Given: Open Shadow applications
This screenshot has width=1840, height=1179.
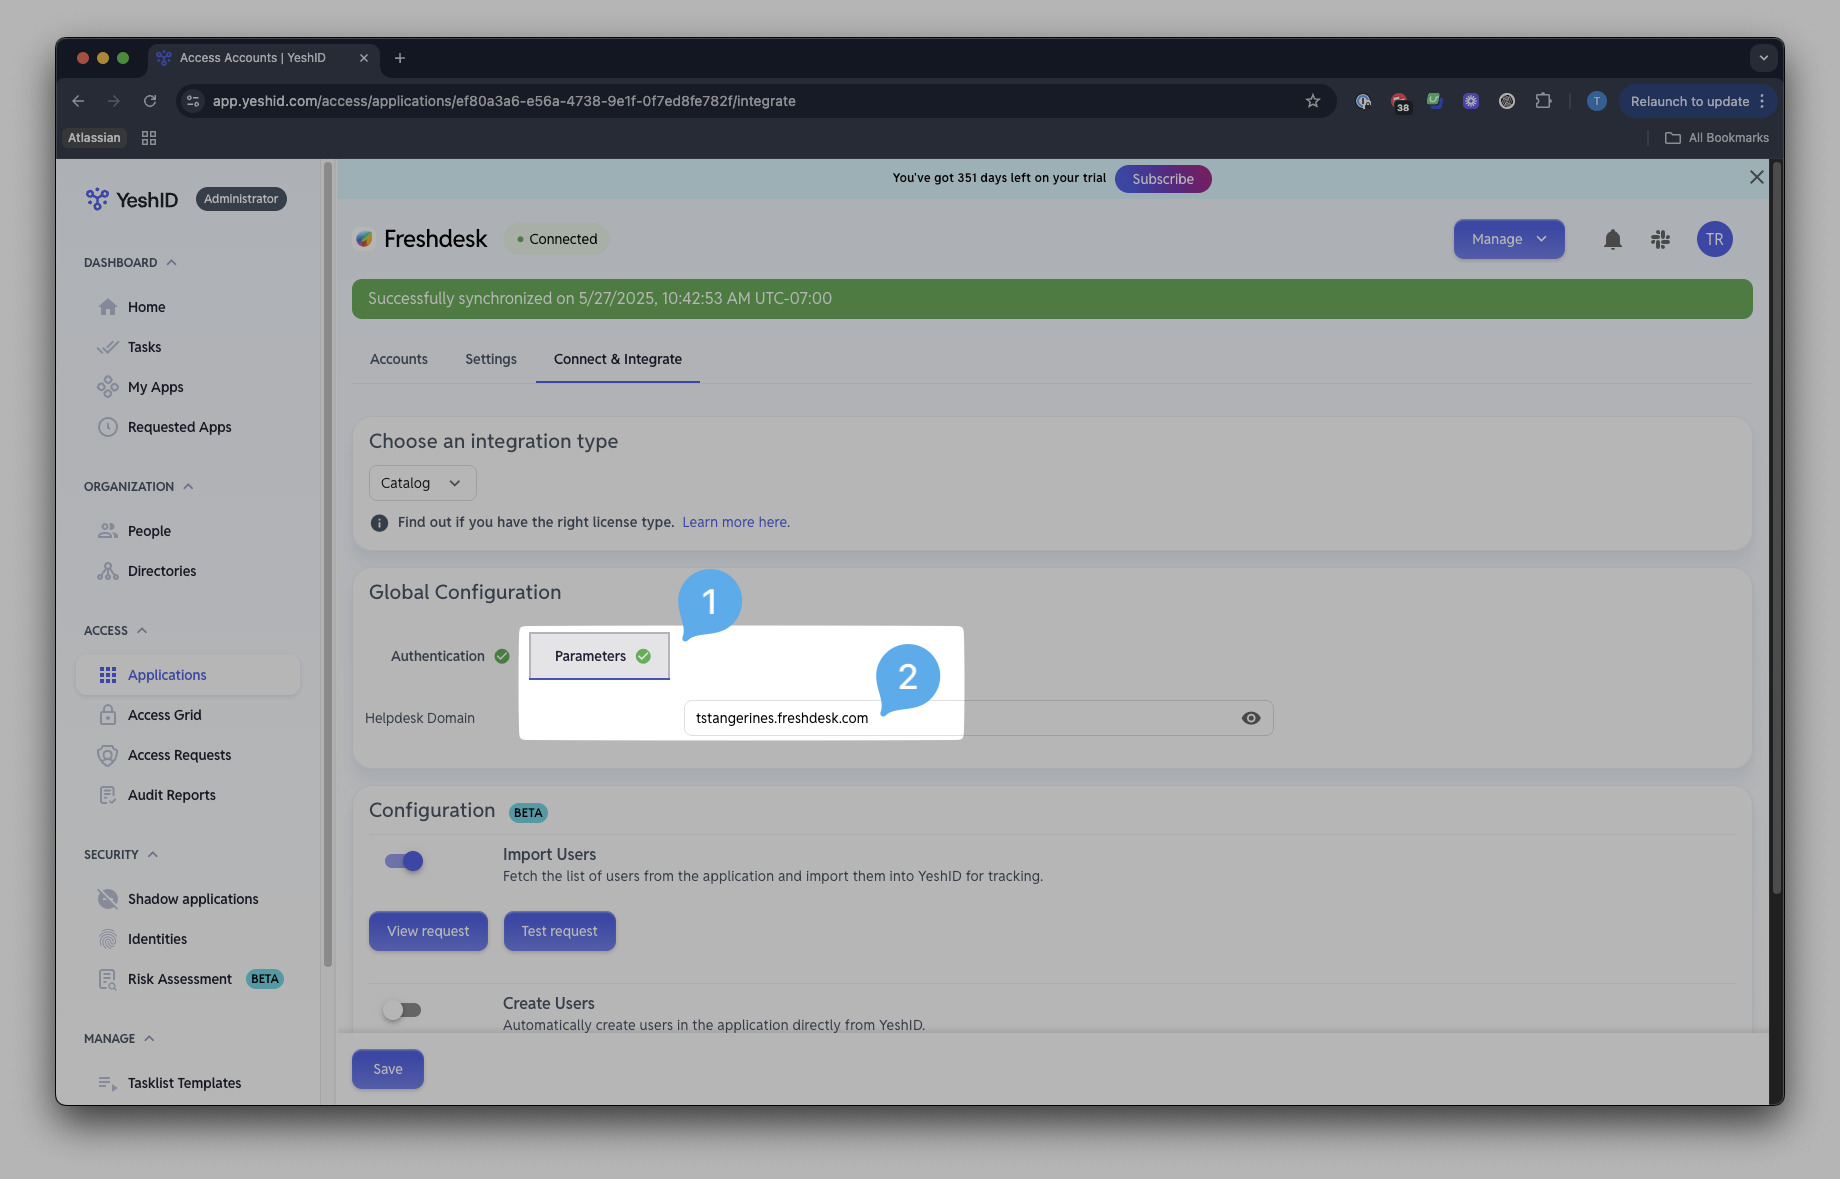Looking at the screenshot, I should [192, 899].
